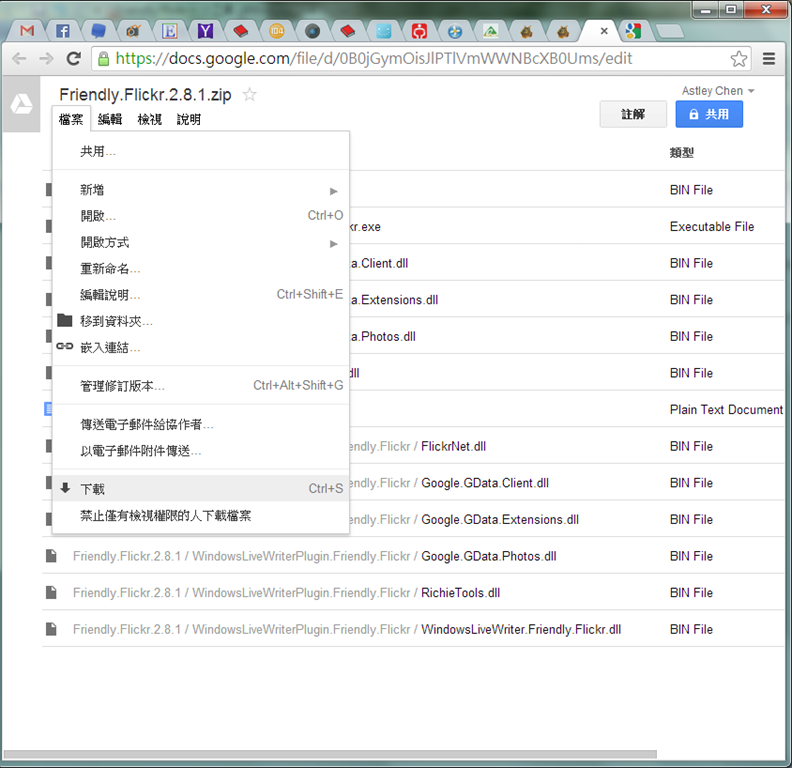
Task: Open the 說明 menu
Action: click(x=189, y=119)
